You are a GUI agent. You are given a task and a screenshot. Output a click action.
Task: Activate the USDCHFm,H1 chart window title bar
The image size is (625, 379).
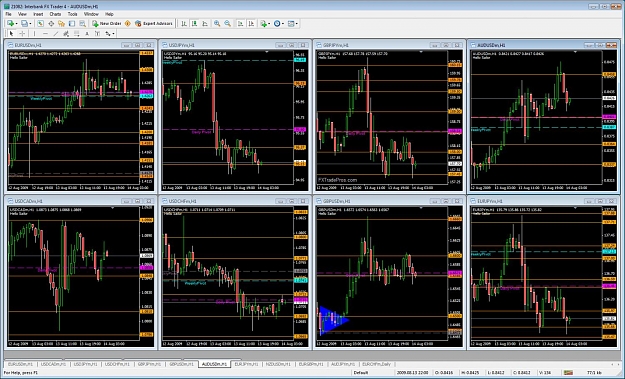(234, 201)
